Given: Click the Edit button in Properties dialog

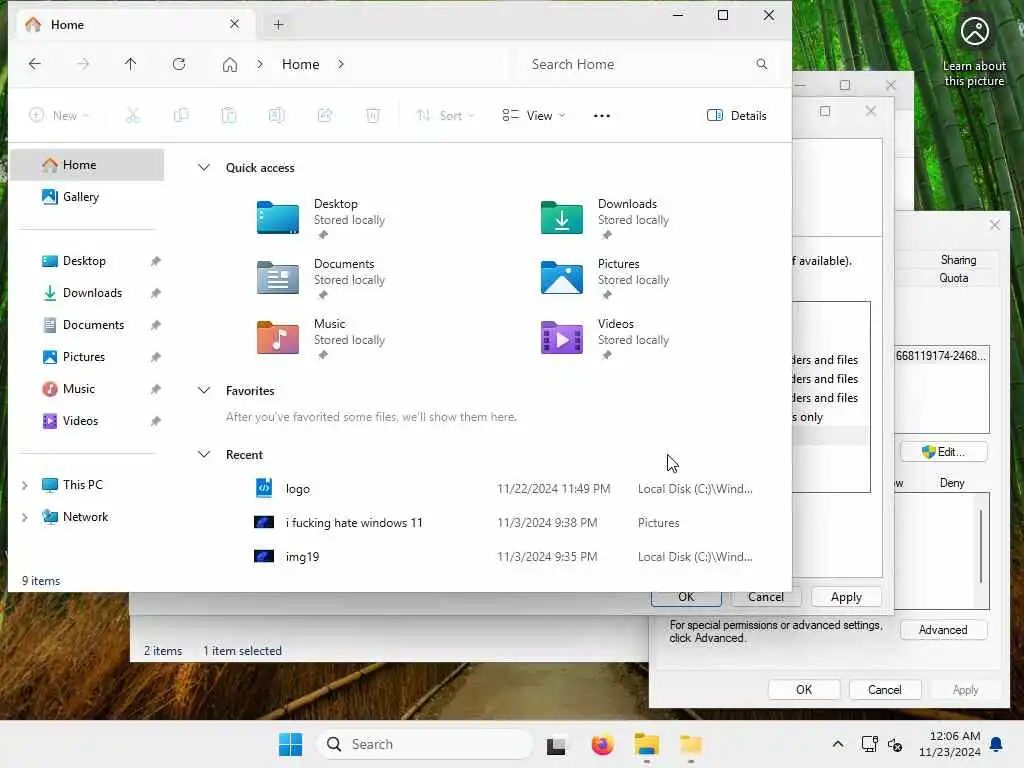Looking at the screenshot, I should click(944, 452).
